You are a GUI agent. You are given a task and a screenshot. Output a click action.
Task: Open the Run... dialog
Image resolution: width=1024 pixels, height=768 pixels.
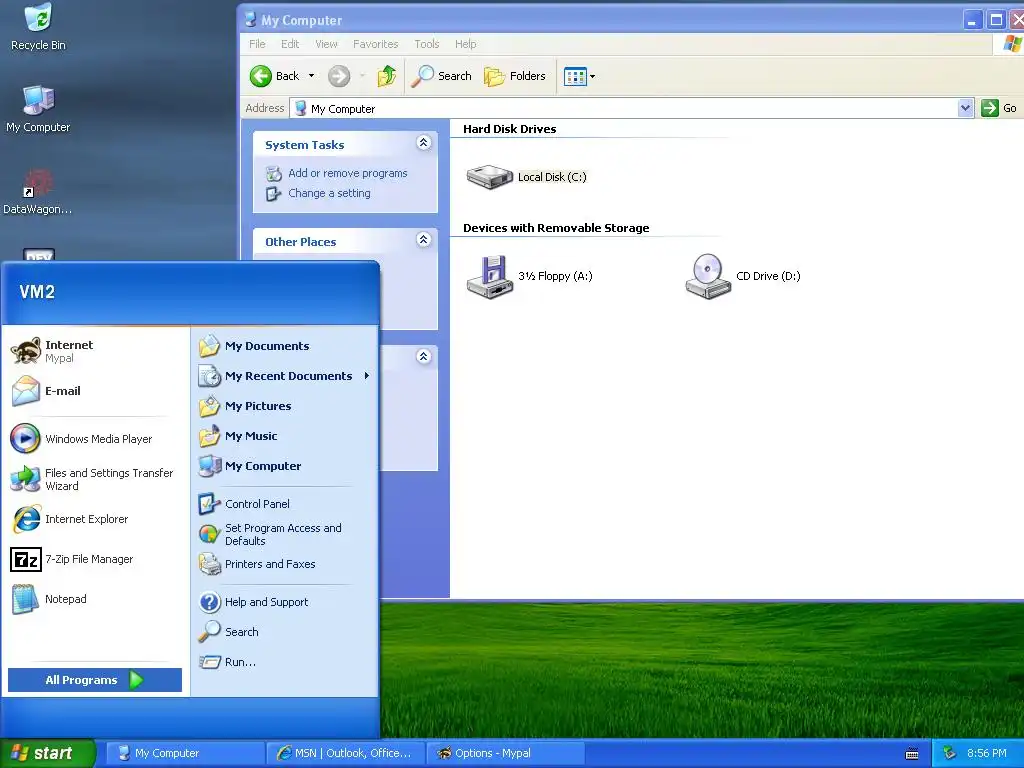coord(285,662)
